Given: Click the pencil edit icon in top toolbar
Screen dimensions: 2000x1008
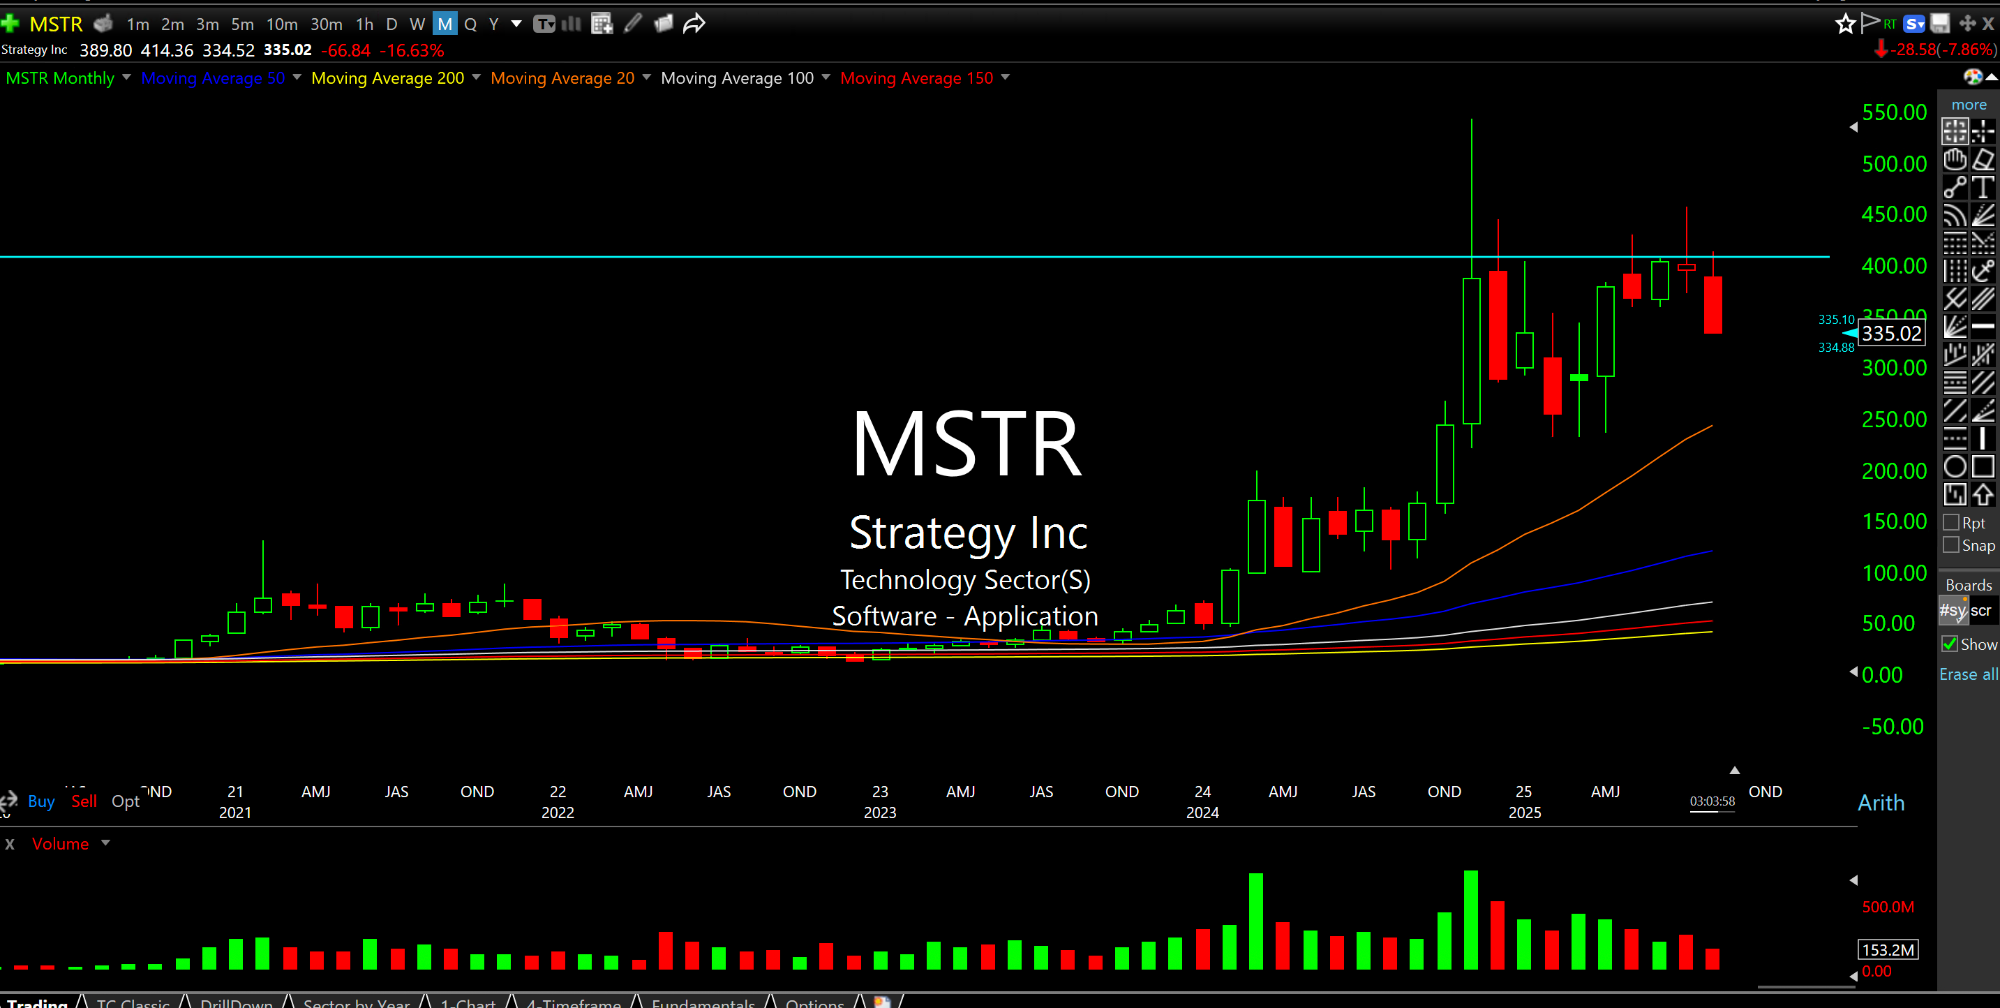Looking at the screenshot, I should click(x=633, y=23).
